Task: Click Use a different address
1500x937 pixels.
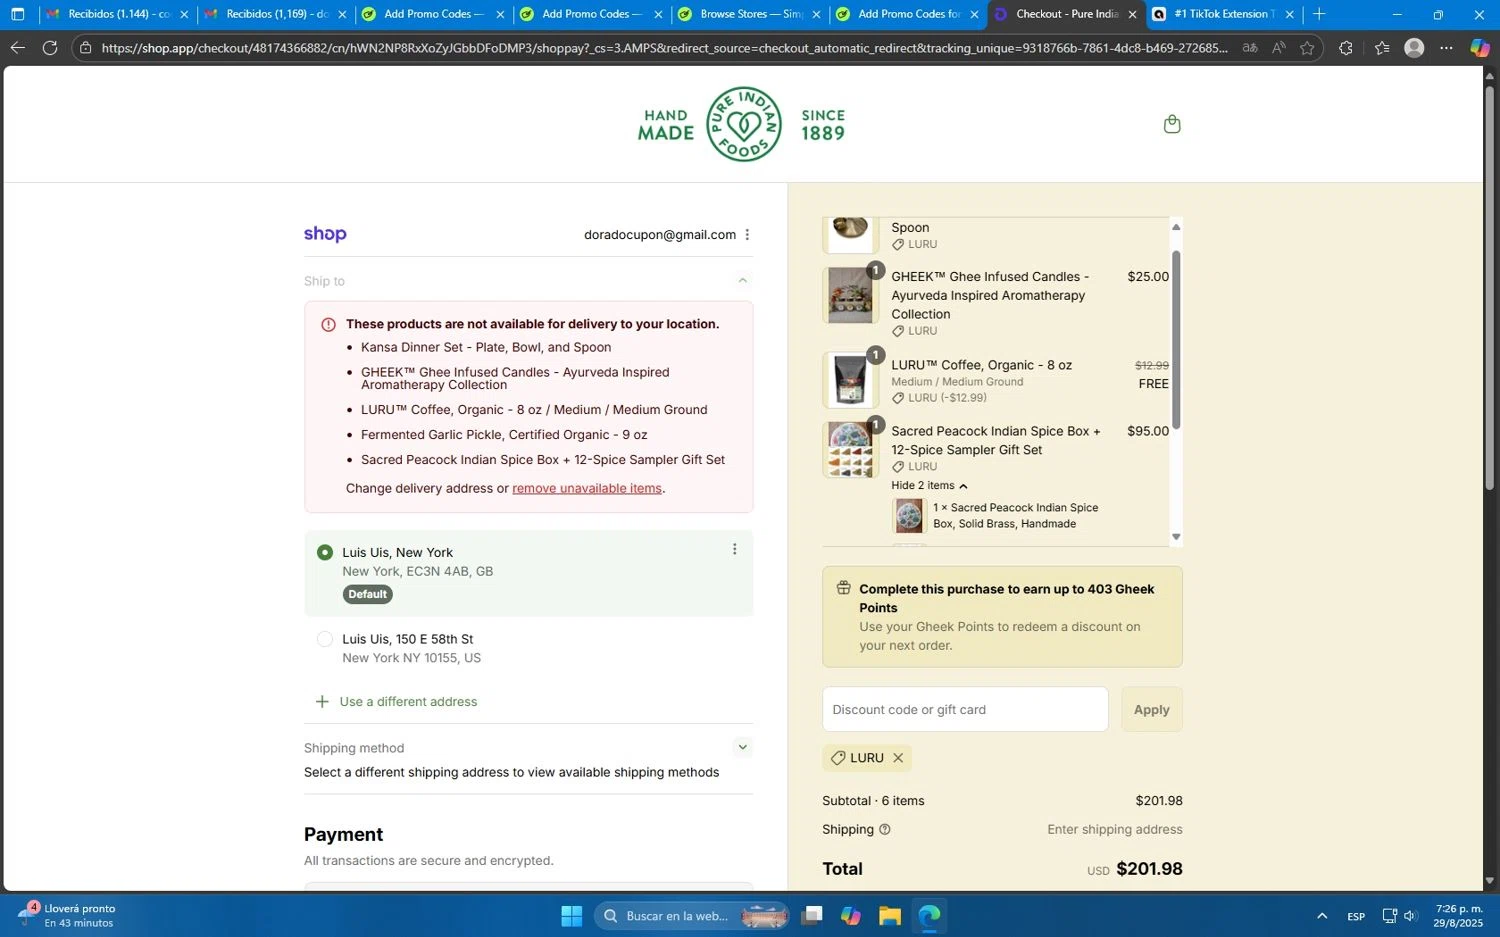Action: [396, 702]
